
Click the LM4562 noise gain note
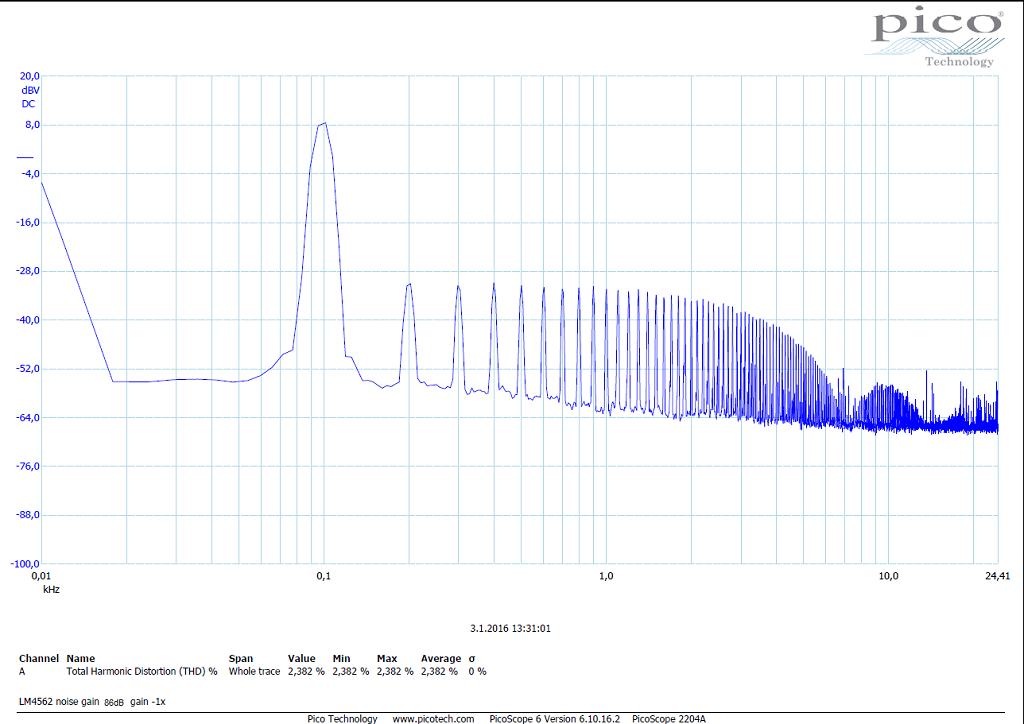coord(59,702)
